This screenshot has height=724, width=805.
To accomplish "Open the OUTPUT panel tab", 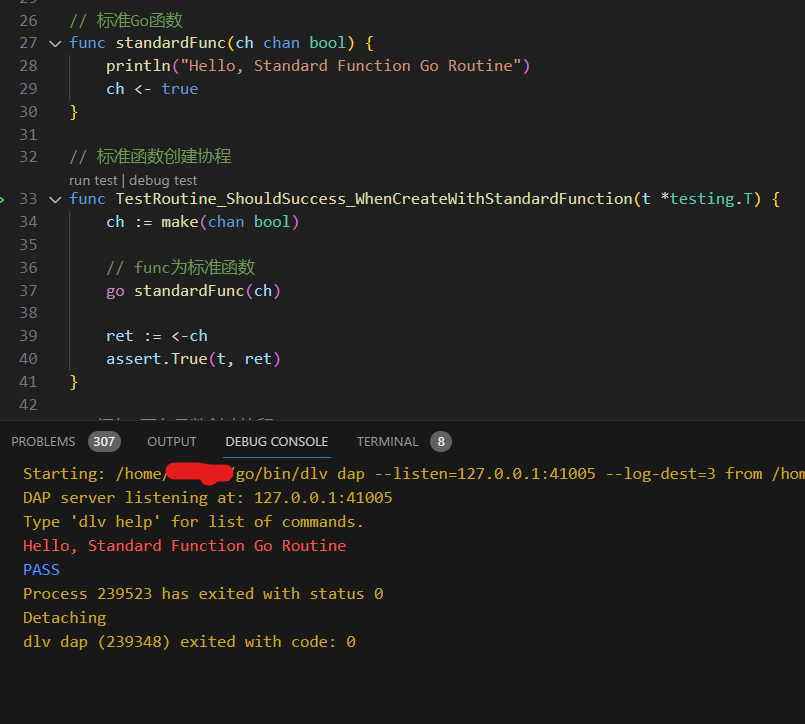I will pos(172,441).
